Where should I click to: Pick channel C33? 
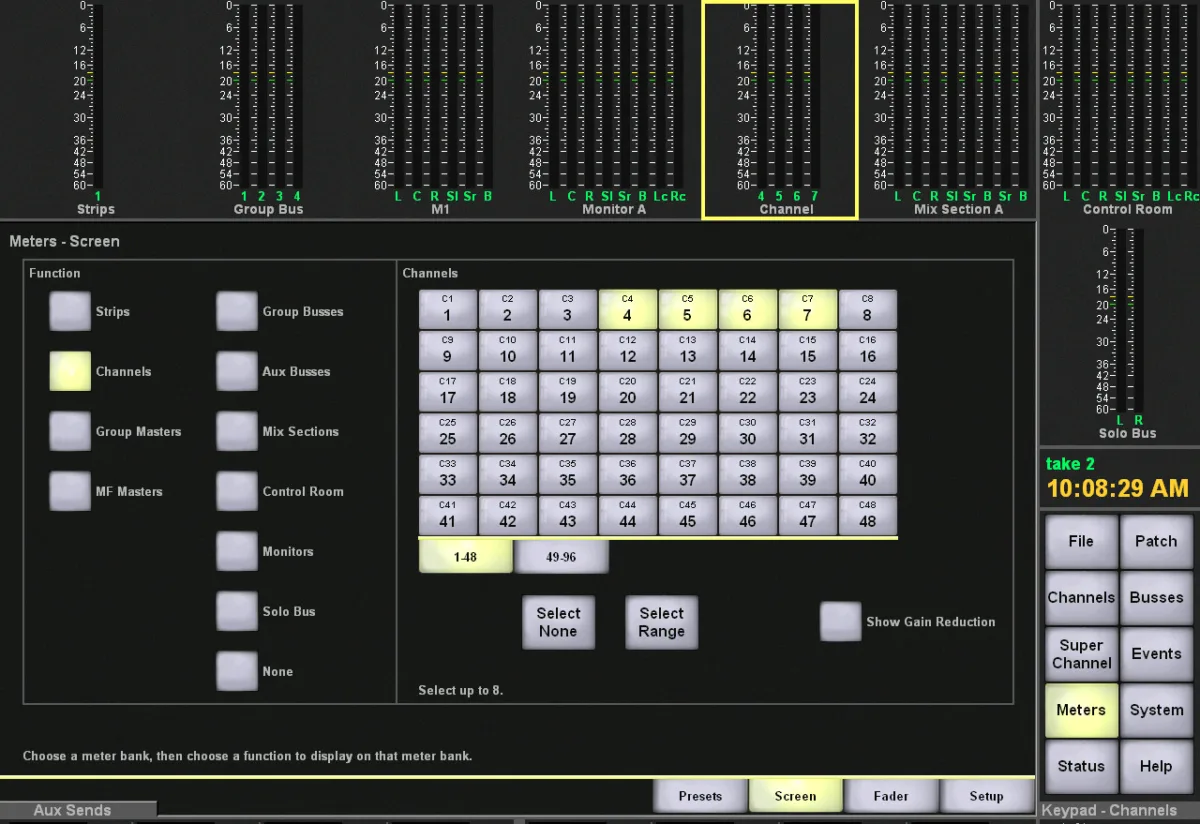click(448, 474)
